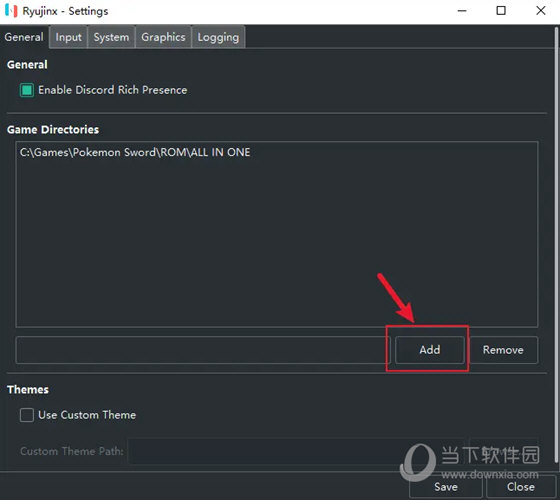Close the settings window with X

(541, 11)
